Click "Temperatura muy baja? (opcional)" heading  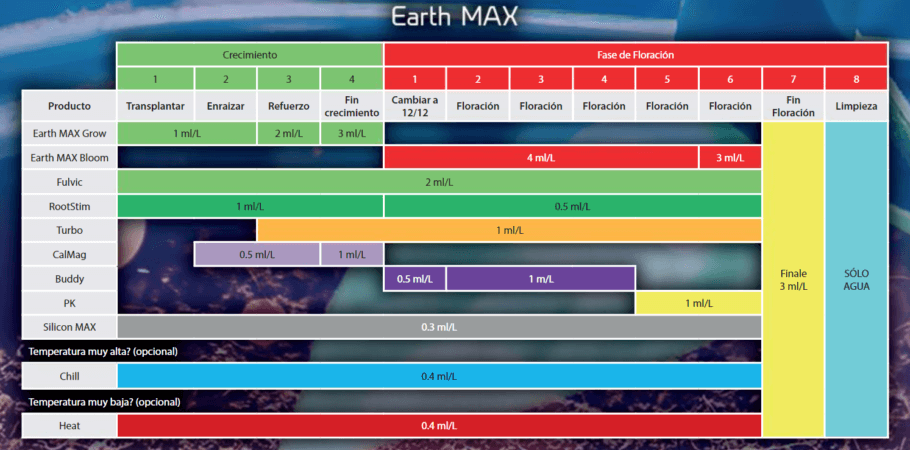[104, 401]
